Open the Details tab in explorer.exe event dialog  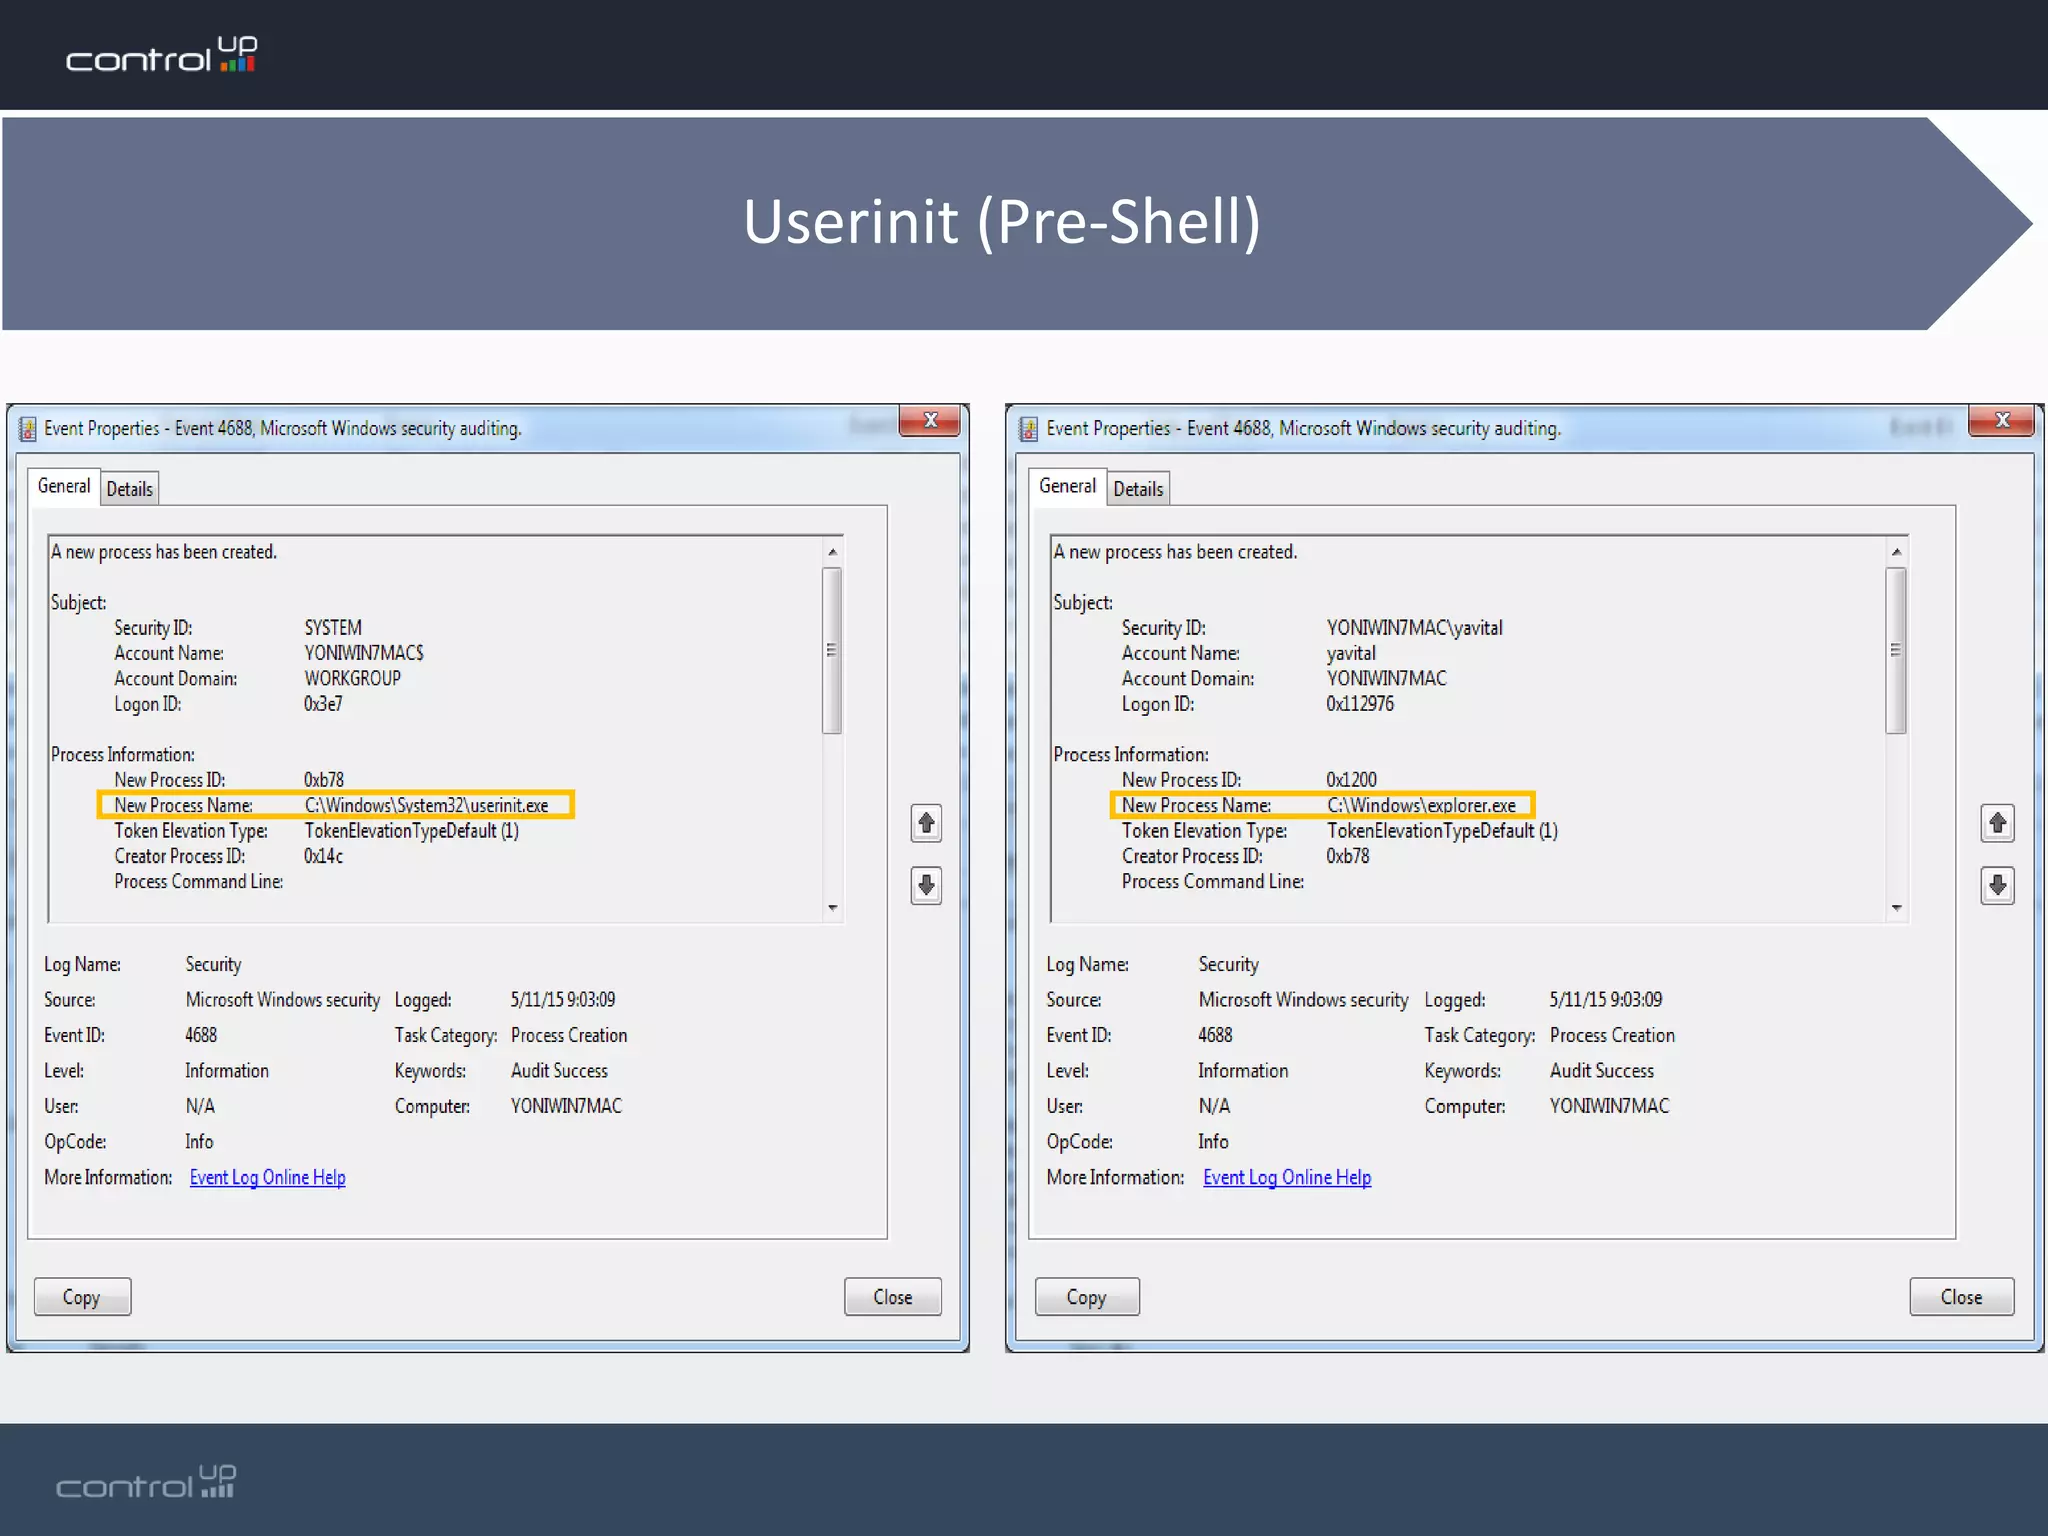coord(1138,489)
